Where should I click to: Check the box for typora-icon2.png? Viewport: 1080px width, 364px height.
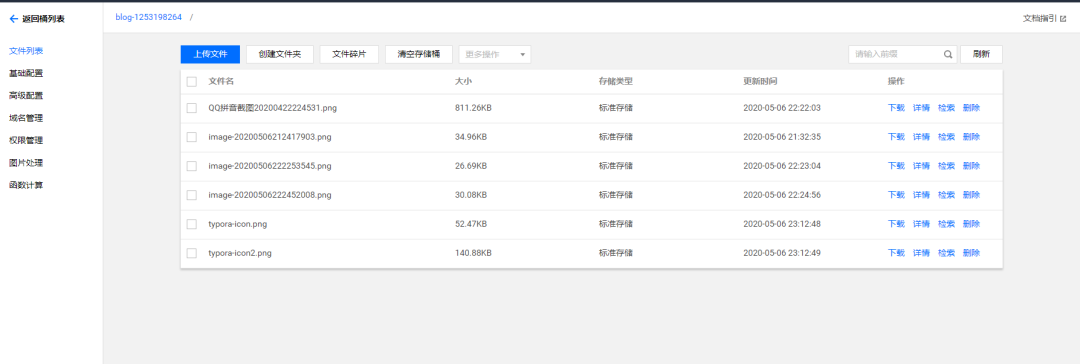click(191, 253)
